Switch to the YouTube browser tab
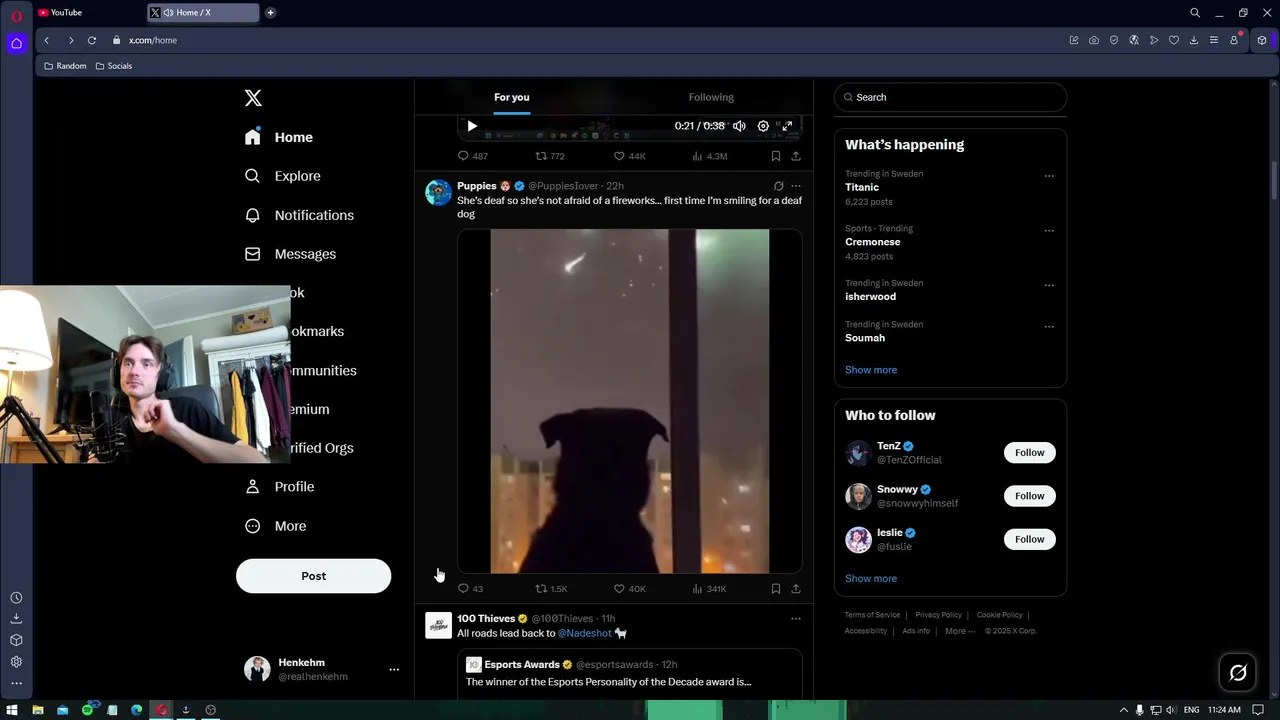The height and width of the screenshot is (720, 1280). [88, 13]
